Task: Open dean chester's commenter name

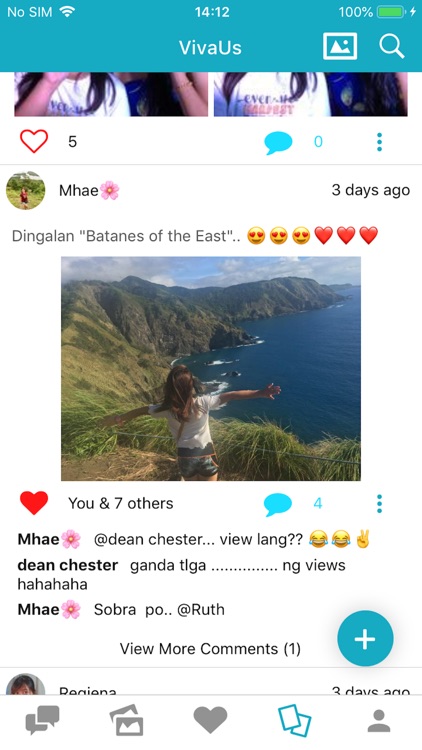Action: tap(67, 565)
